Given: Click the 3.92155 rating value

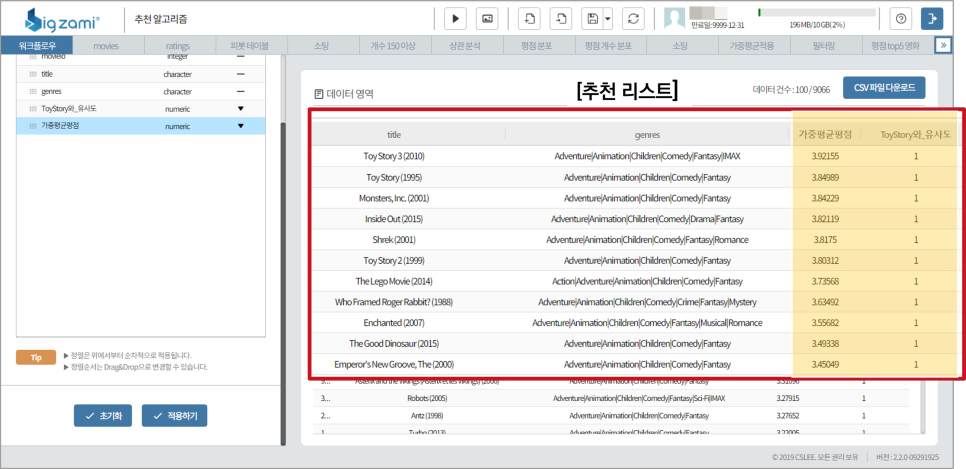Looking at the screenshot, I should tap(825, 157).
